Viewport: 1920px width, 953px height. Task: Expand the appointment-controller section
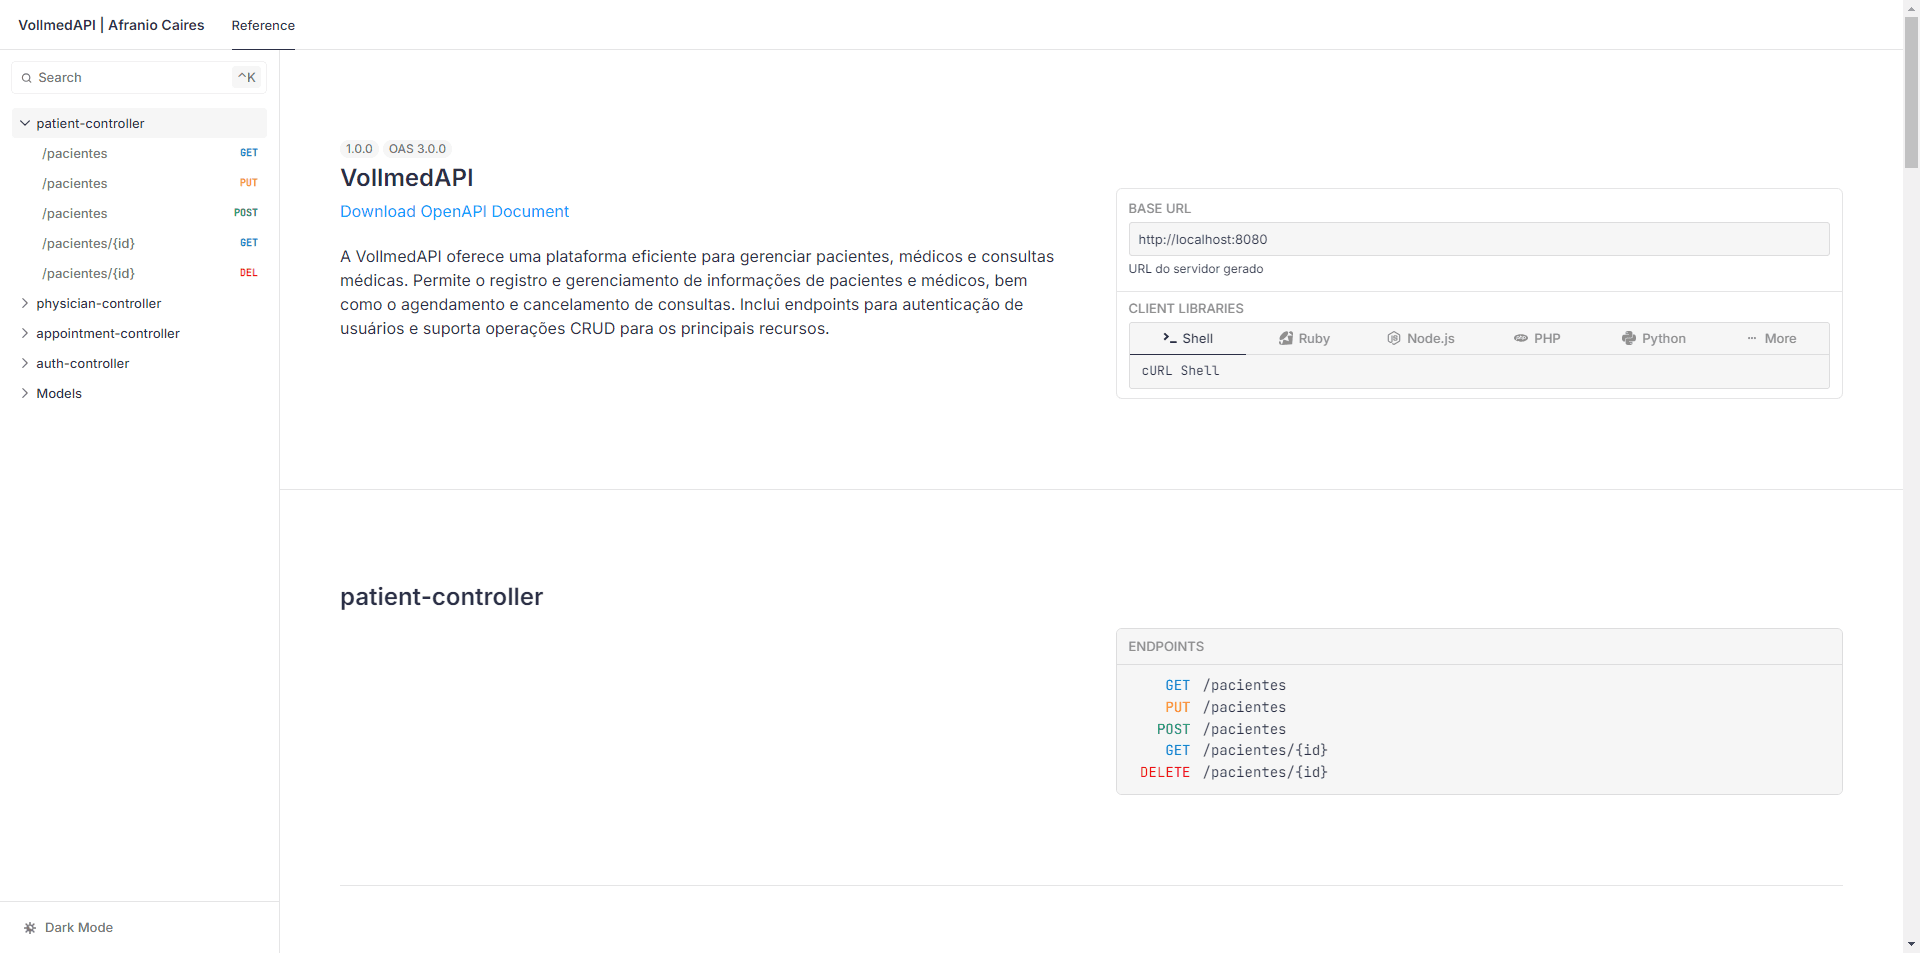(x=25, y=334)
